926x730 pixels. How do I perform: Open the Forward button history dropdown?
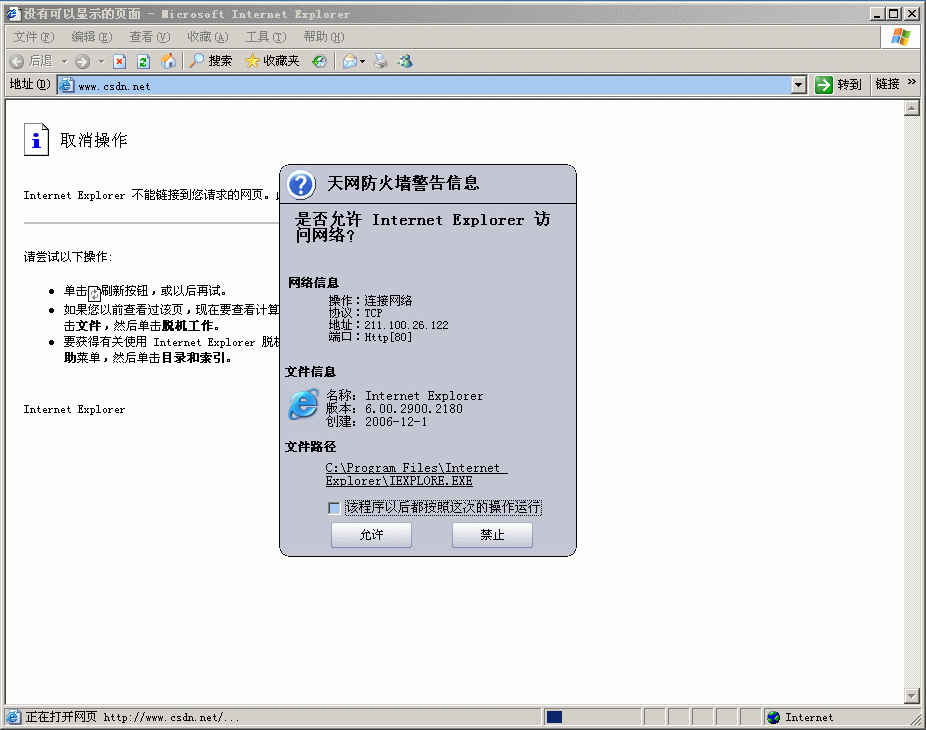coord(102,61)
